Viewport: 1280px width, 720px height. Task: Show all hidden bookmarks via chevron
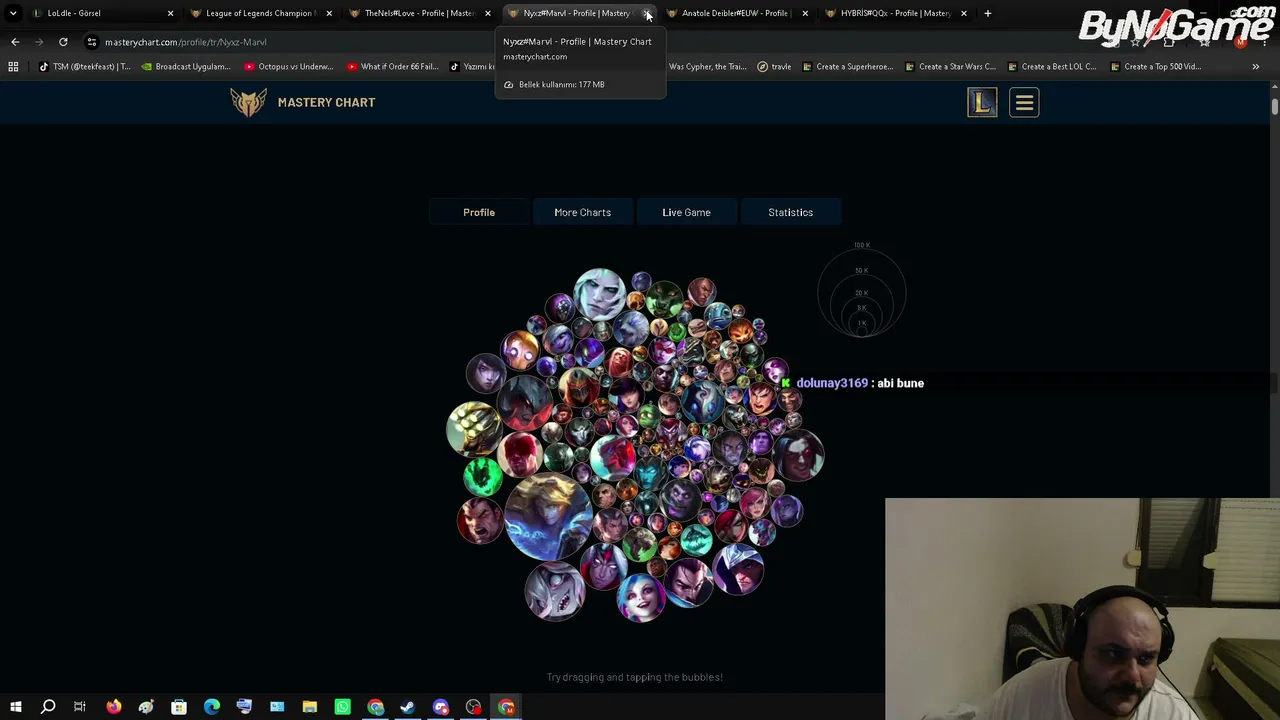(x=1255, y=67)
